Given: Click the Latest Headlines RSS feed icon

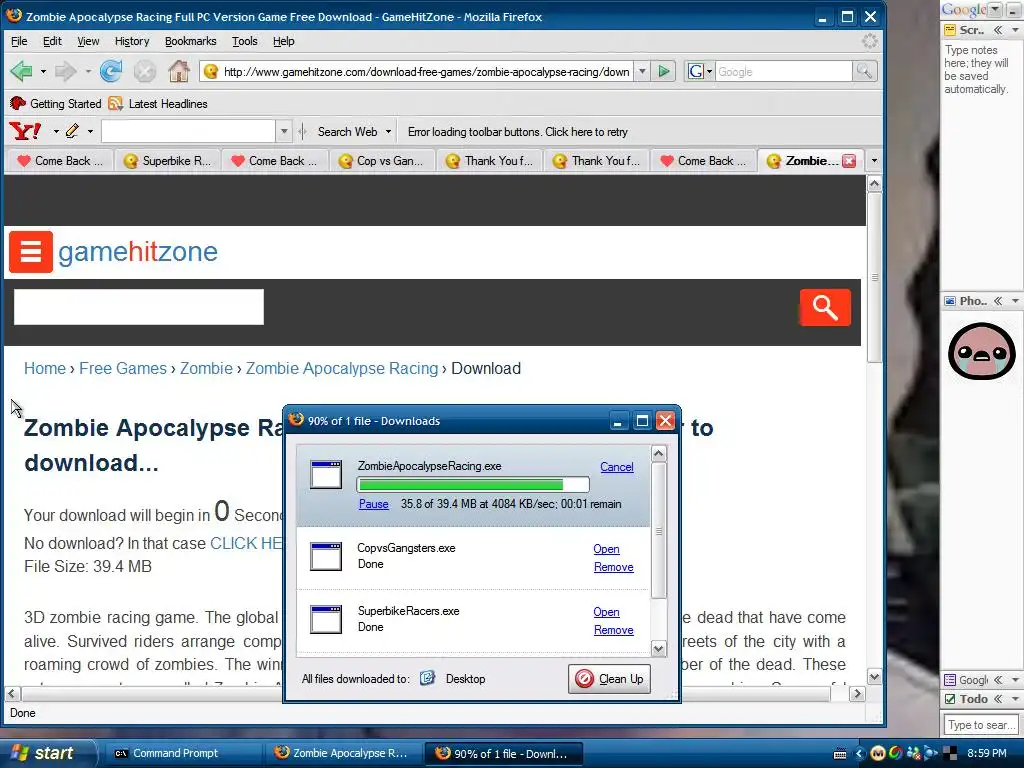Looking at the screenshot, I should coord(116,104).
